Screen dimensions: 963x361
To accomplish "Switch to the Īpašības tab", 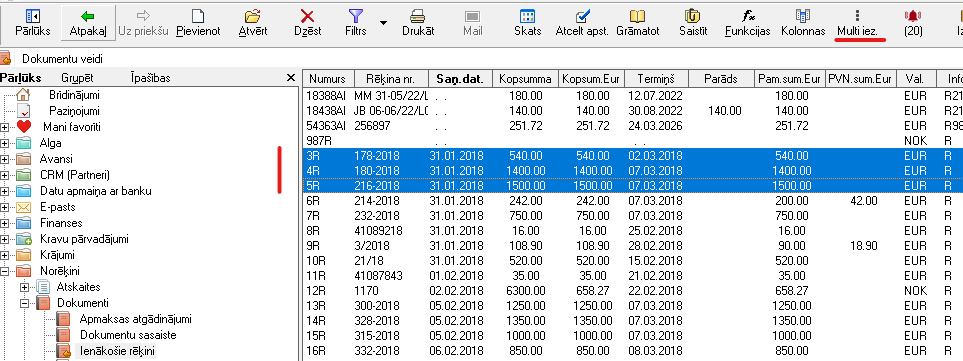I will pyautogui.click(x=150, y=78).
